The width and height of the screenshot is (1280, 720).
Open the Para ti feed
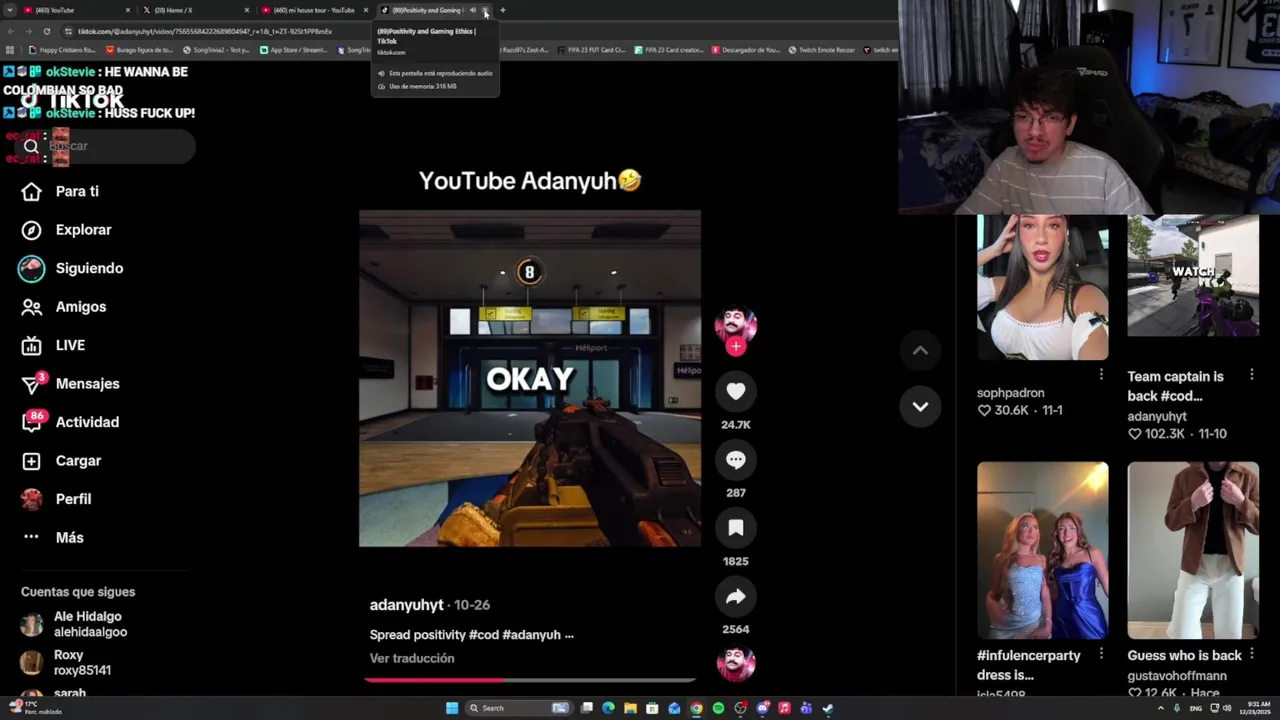click(62, 191)
